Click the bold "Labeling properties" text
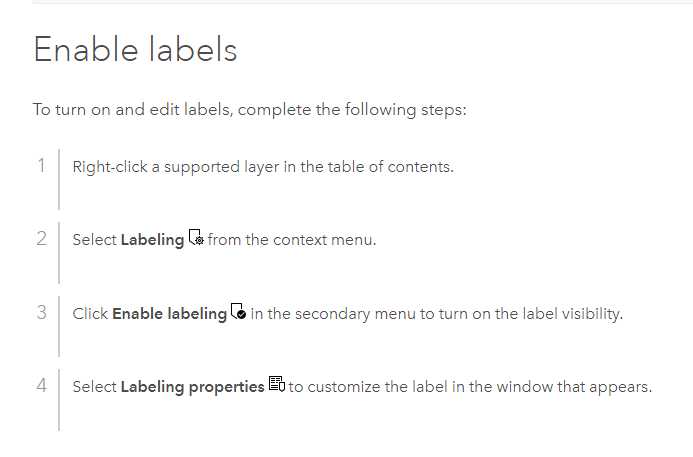 click(x=192, y=386)
